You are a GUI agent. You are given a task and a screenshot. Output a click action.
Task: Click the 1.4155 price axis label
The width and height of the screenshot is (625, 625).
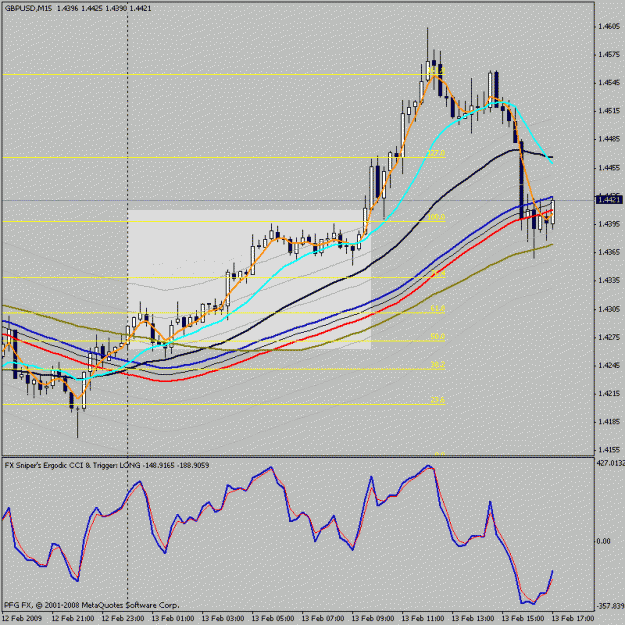coord(609,450)
